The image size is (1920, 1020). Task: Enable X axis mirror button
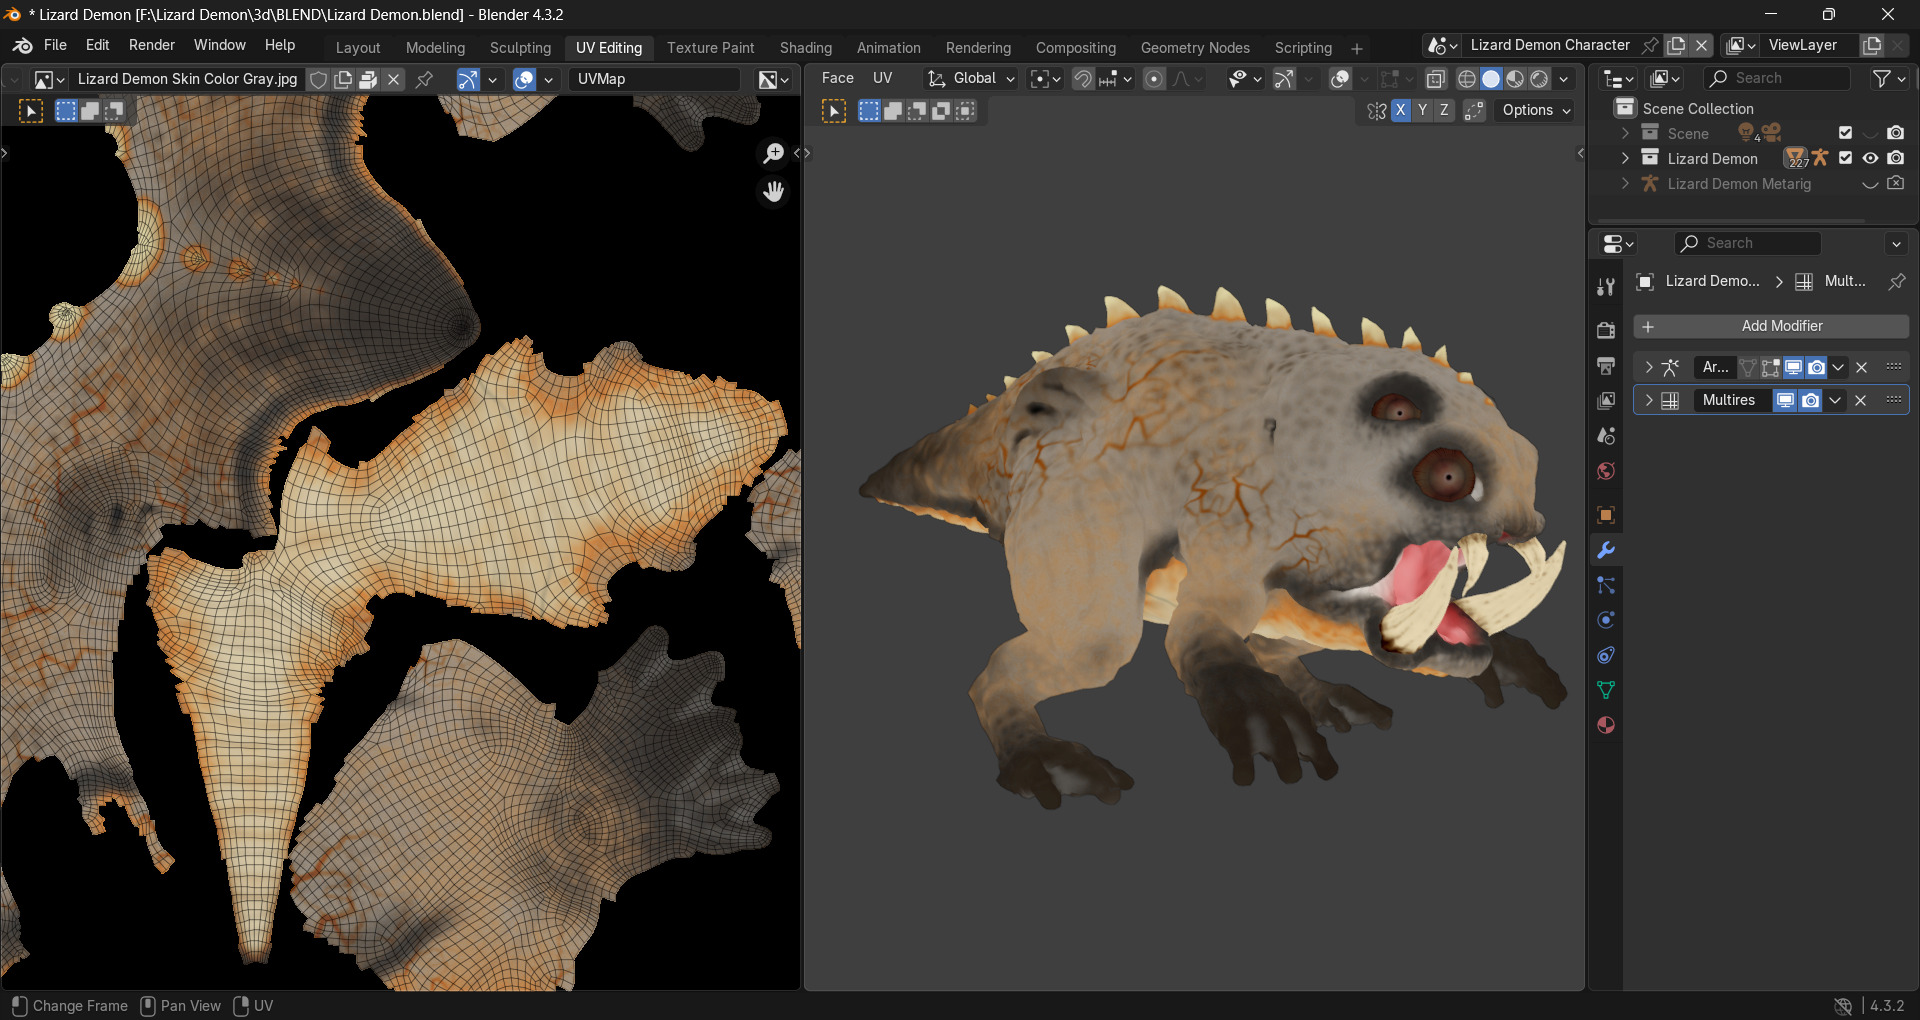pos(1400,110)
